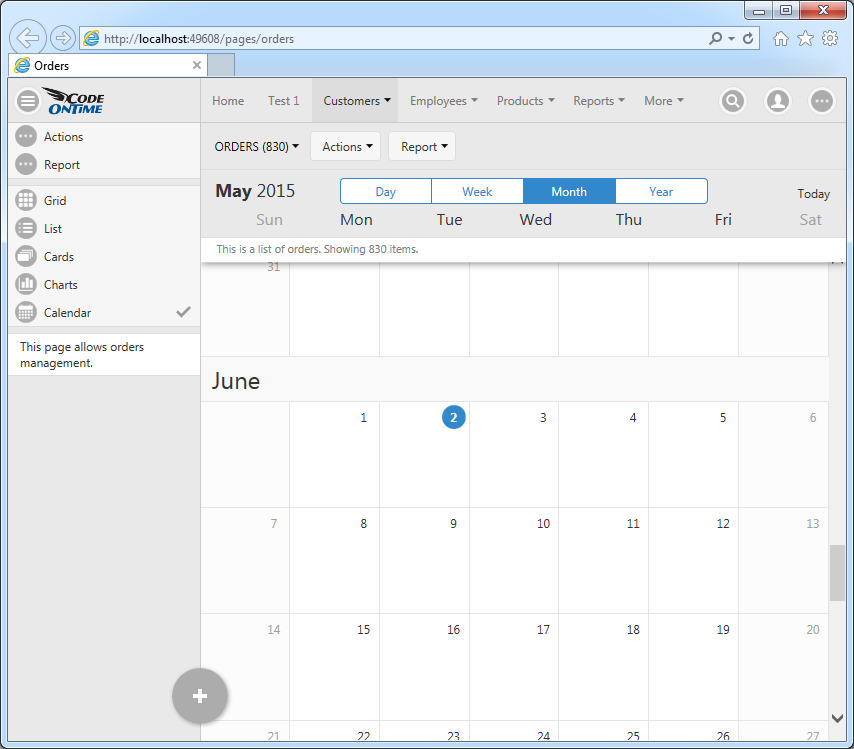Click the search magnifier in address bar
Viewport: 854px width, 749px height.
[715, 38]
